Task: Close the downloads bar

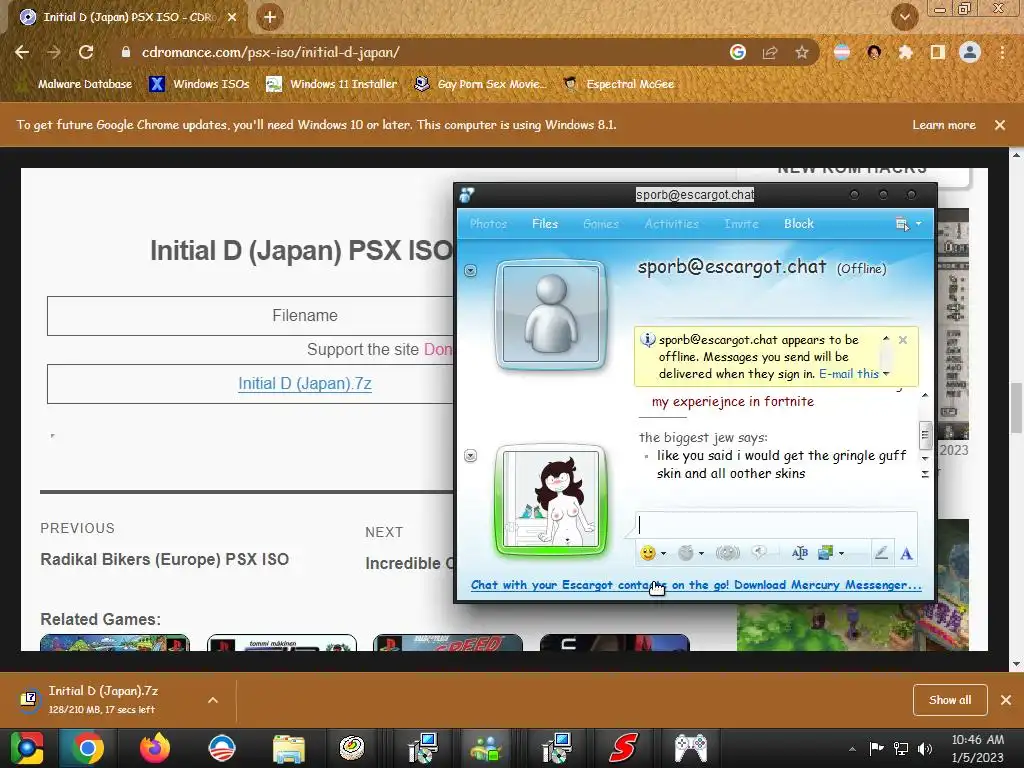Action: click(1006, 700)
